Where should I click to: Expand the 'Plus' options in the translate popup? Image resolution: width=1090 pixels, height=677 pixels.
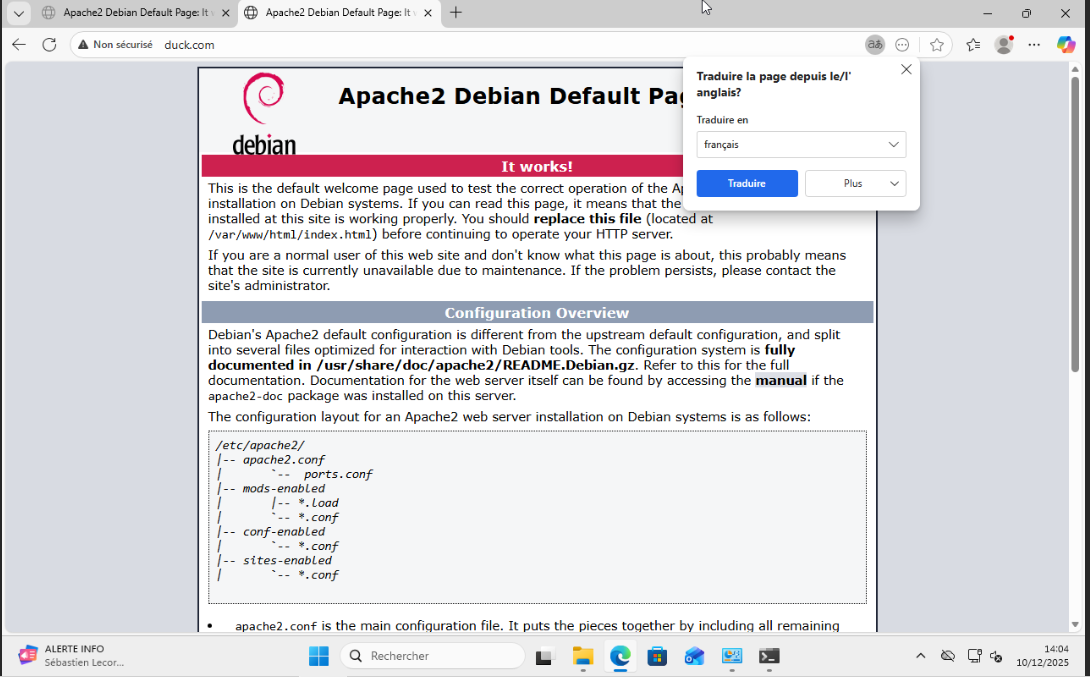[855, 183]
